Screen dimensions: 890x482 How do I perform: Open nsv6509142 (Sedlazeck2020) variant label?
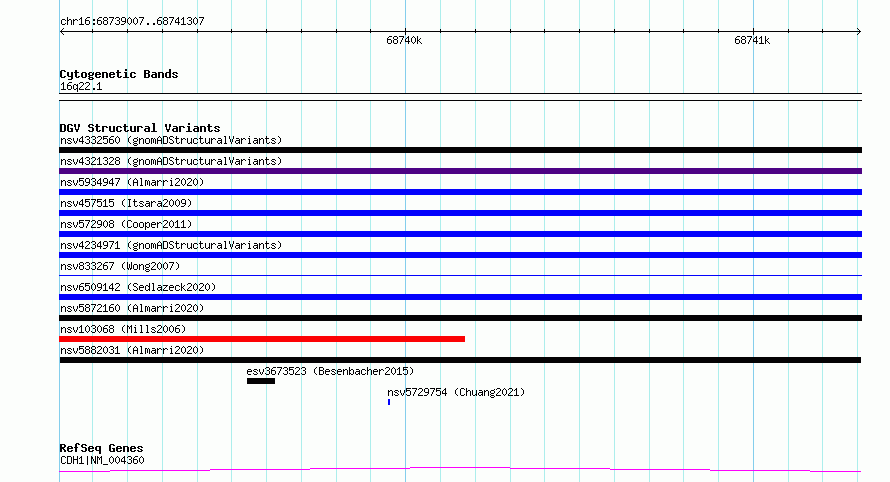click(138, 287)
